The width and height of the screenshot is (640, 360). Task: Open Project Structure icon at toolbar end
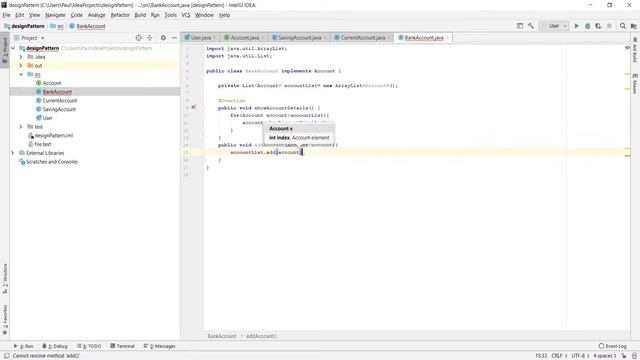(x=633, y=26)
